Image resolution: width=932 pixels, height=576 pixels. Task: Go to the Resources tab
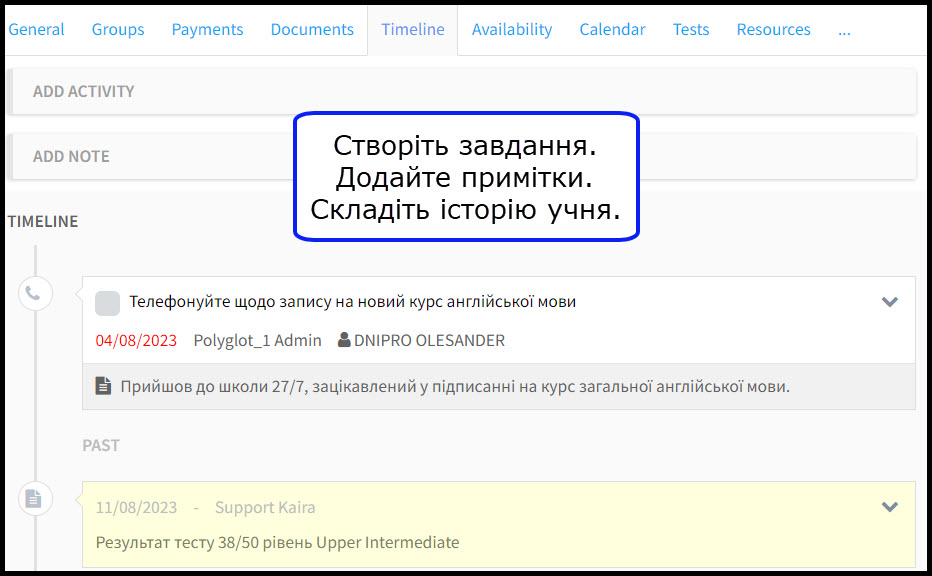(773, 29)
